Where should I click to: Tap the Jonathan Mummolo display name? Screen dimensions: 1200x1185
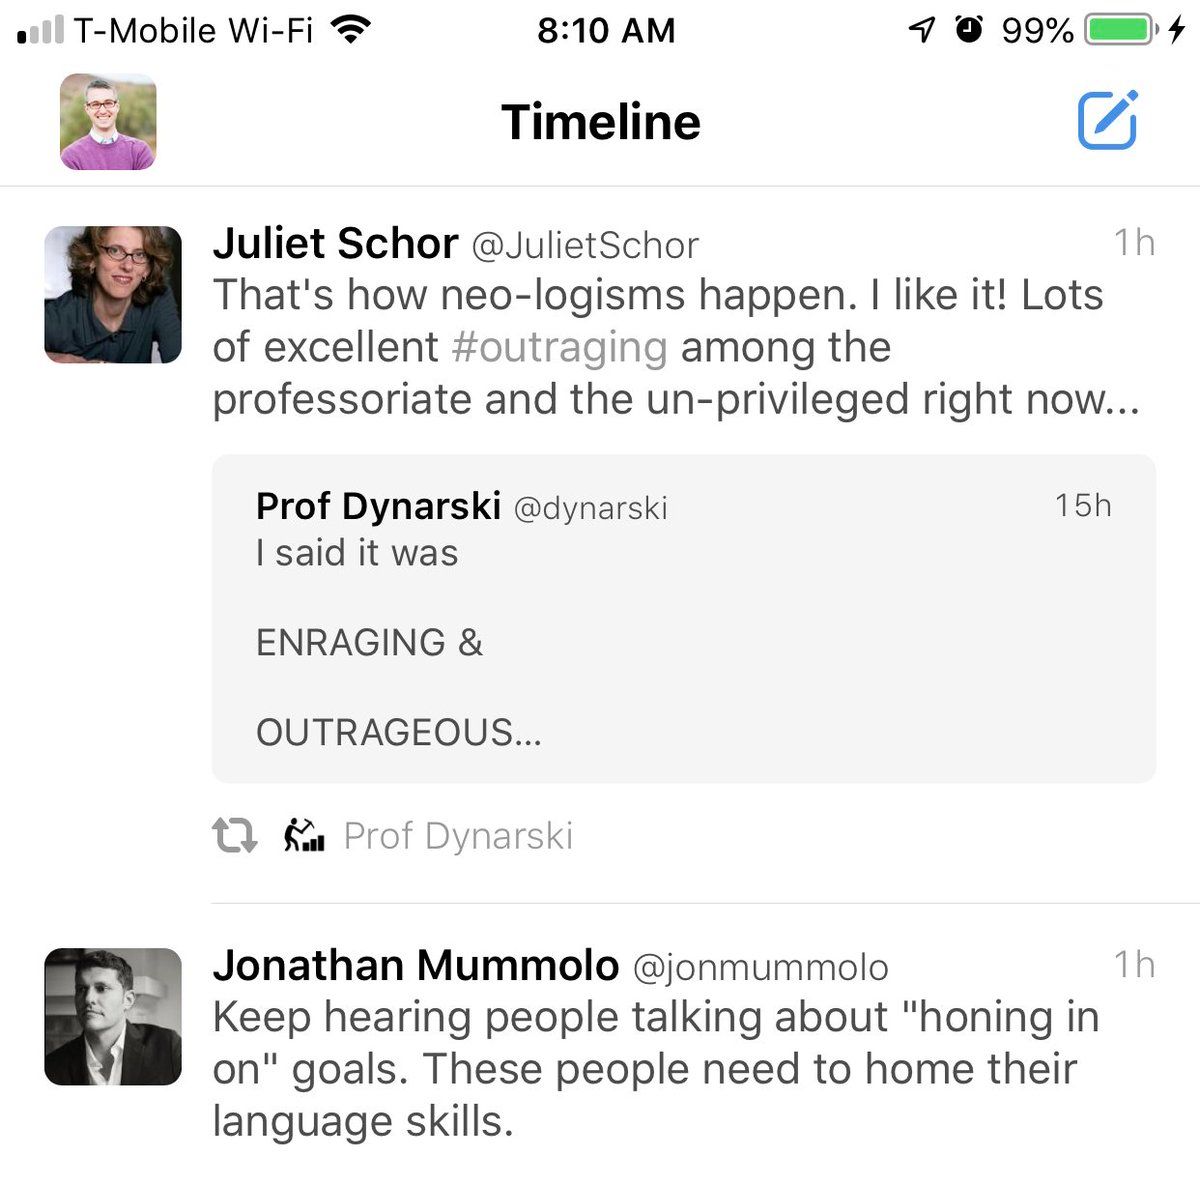coord(416,966)
